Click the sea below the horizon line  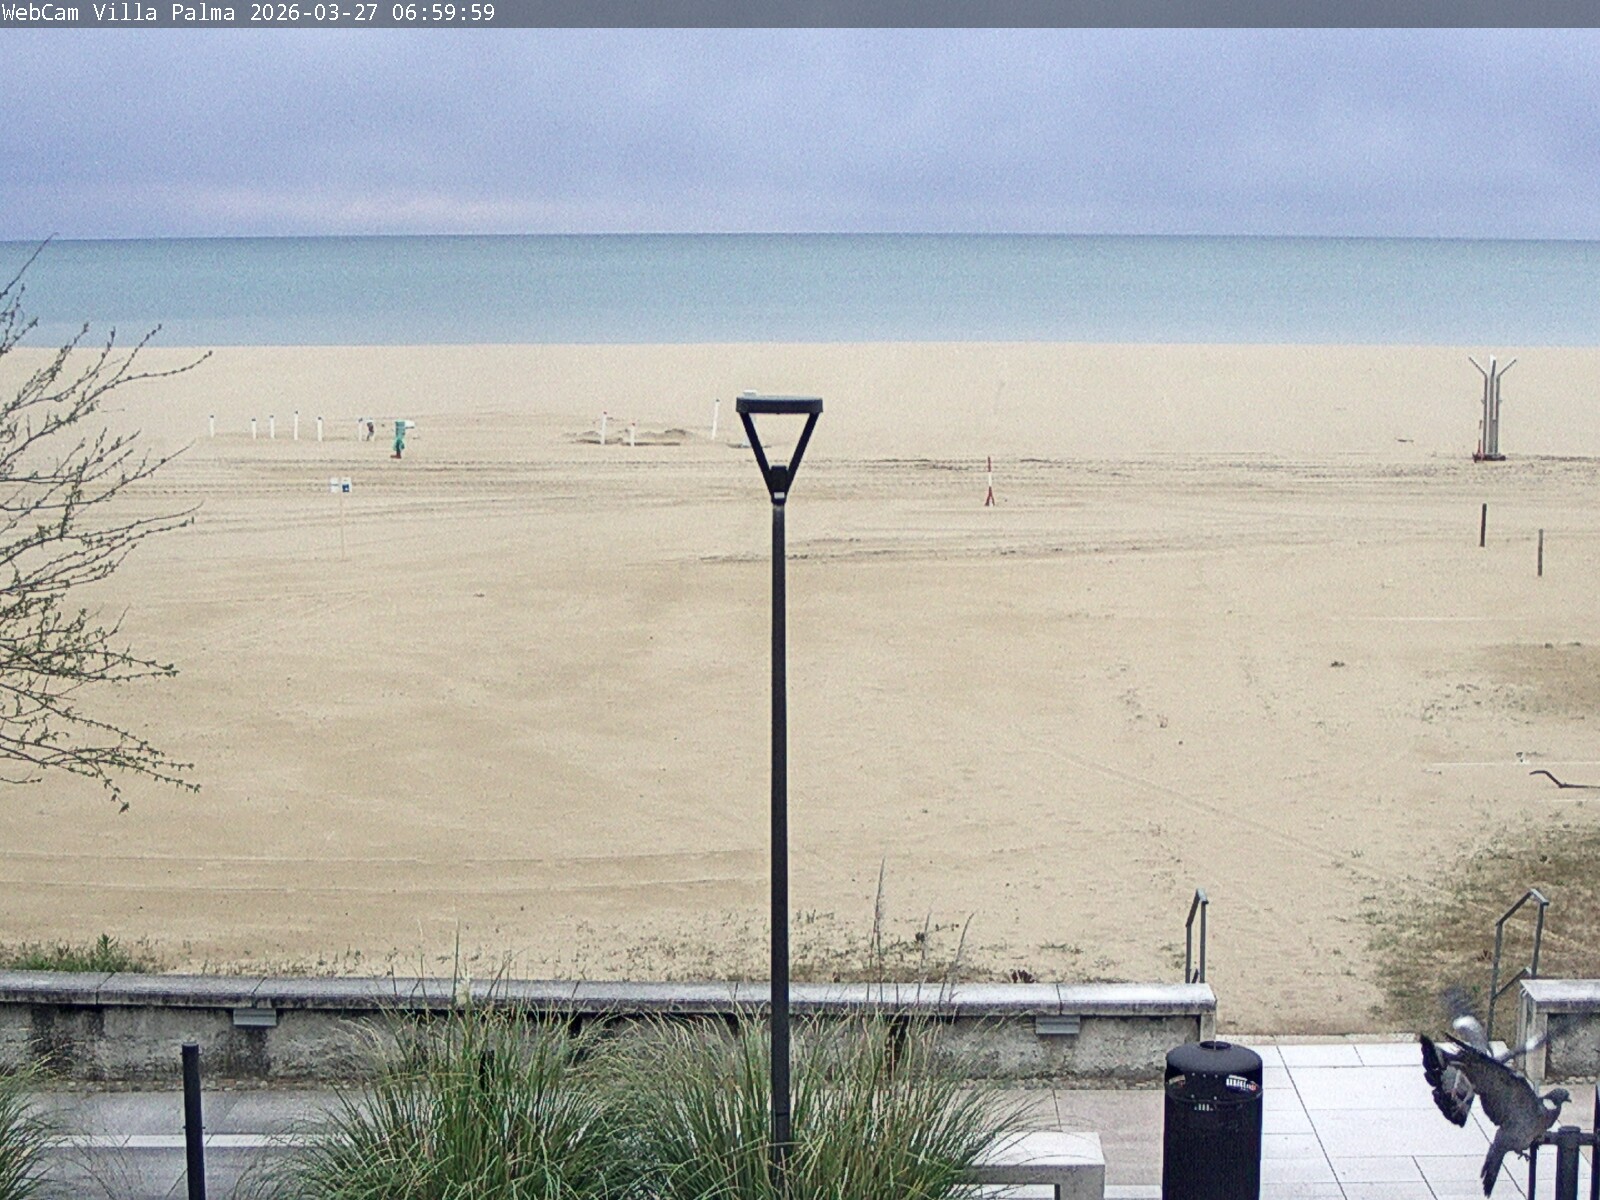800,290
